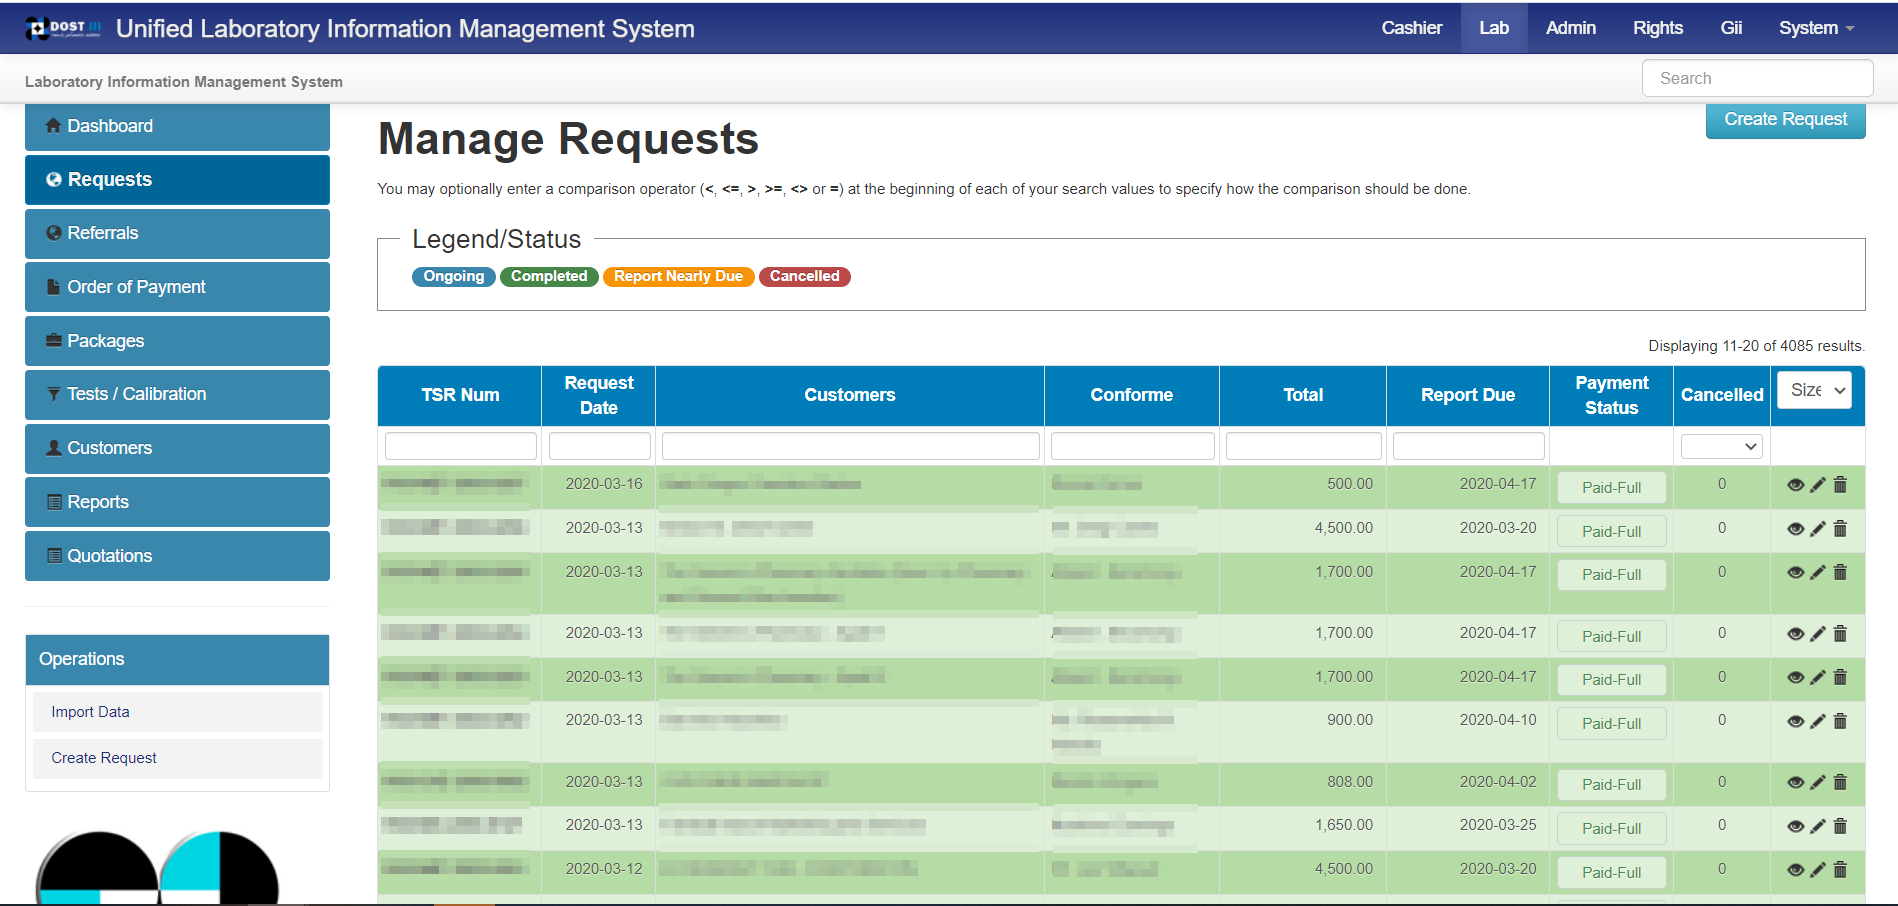Click the TSR Num filter input field

click(x=460, y=446)
